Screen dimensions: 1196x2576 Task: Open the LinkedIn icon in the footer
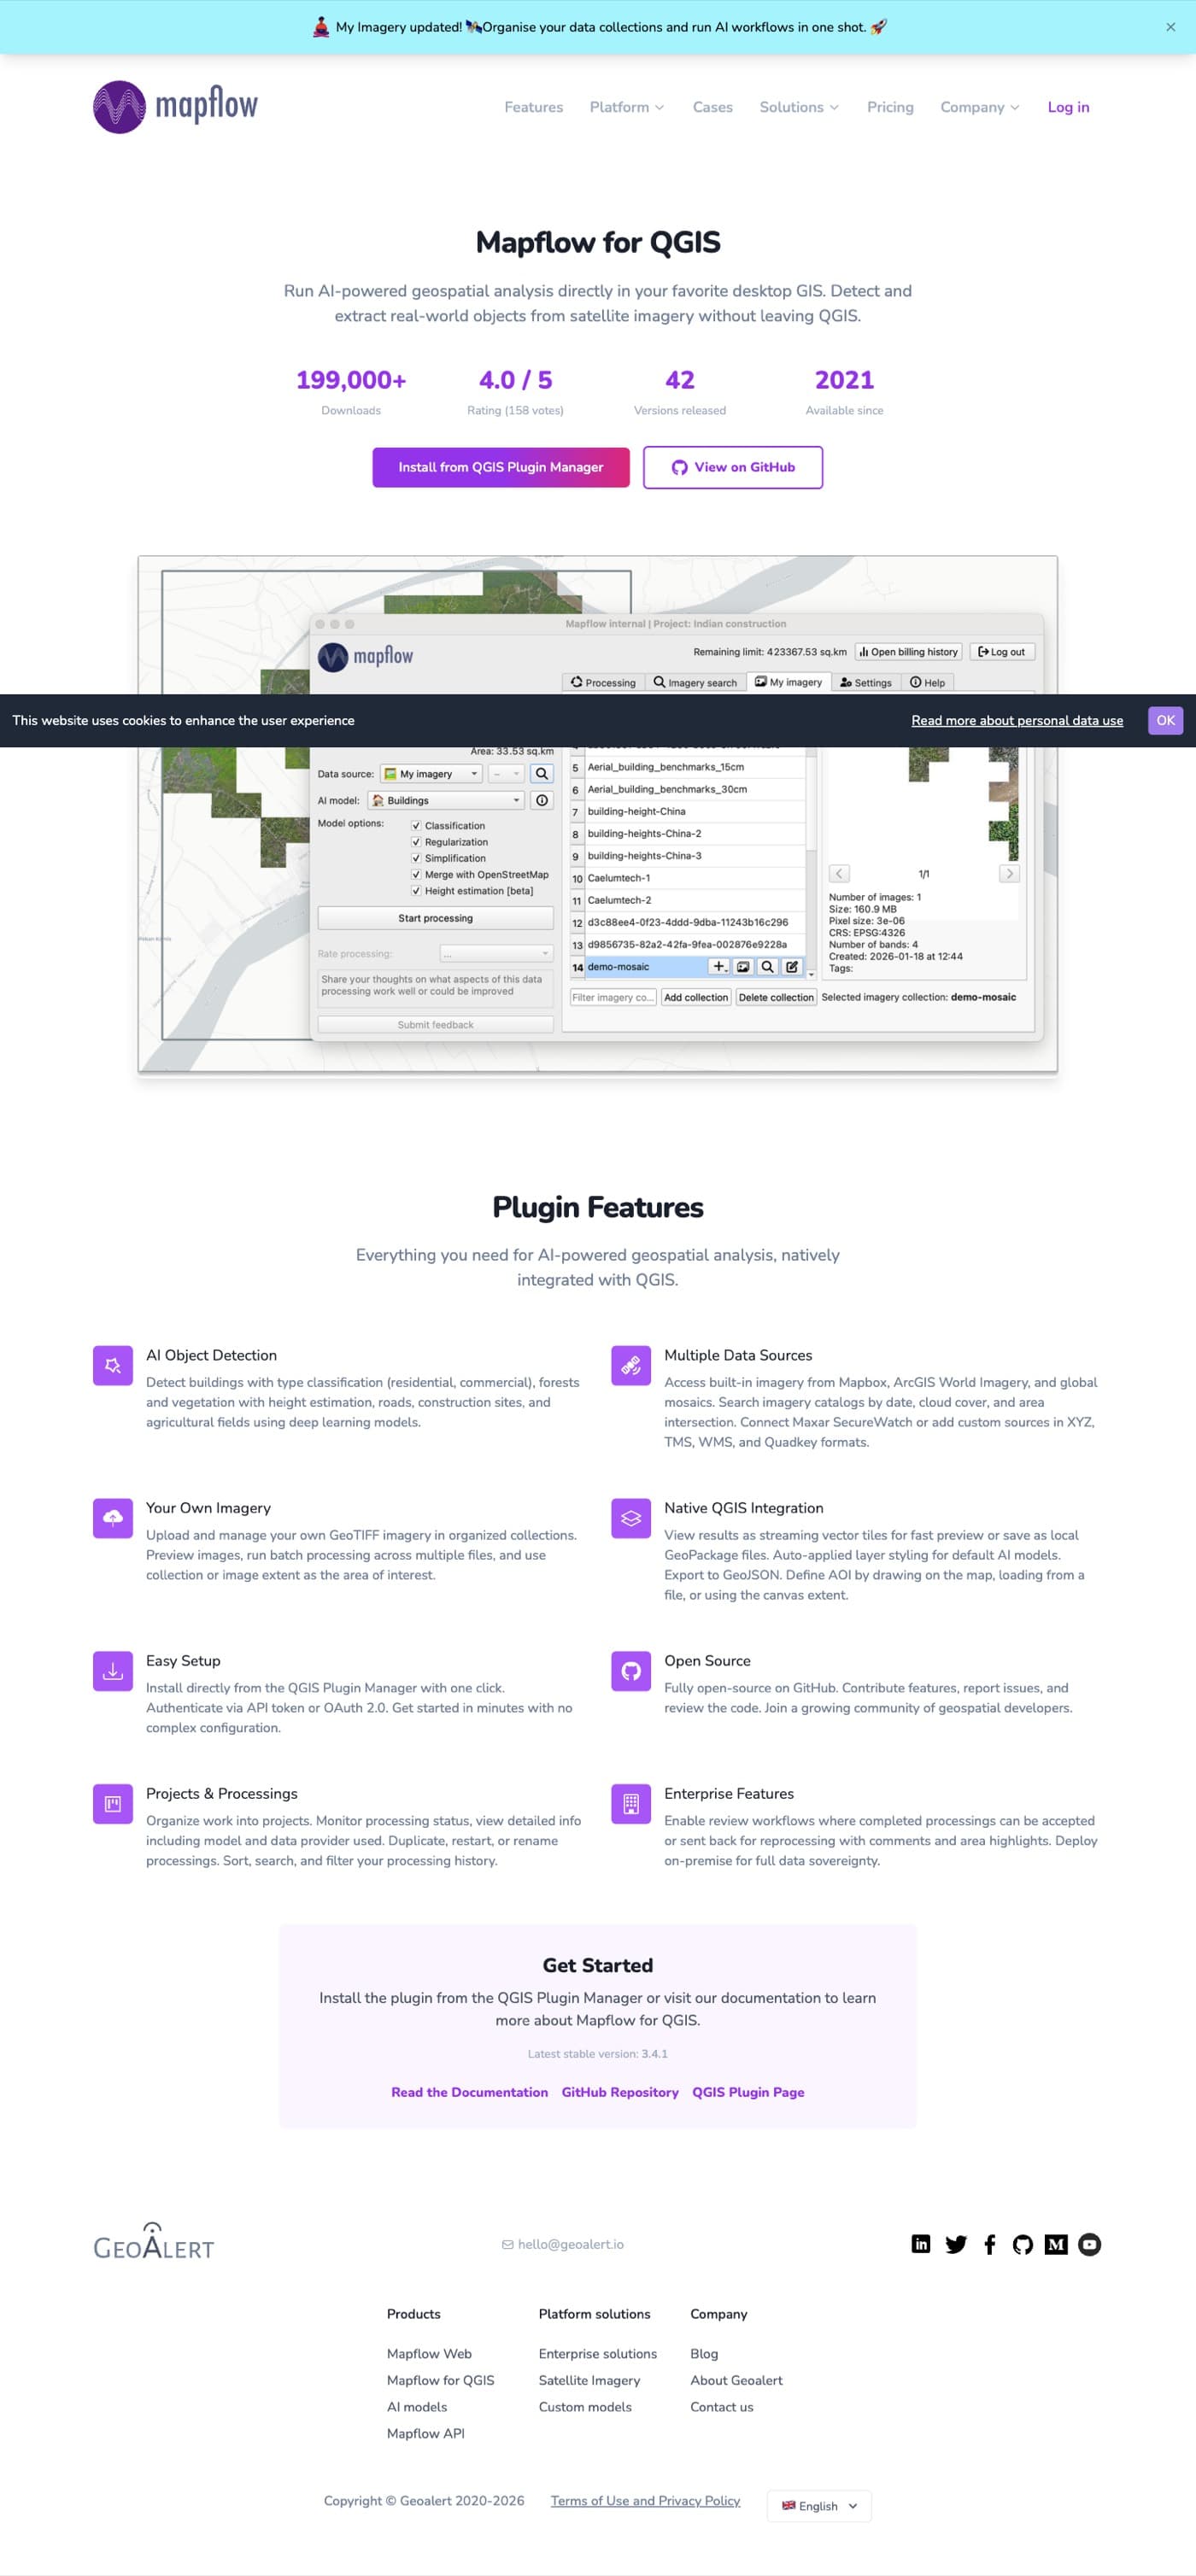tap(921, 2244)
